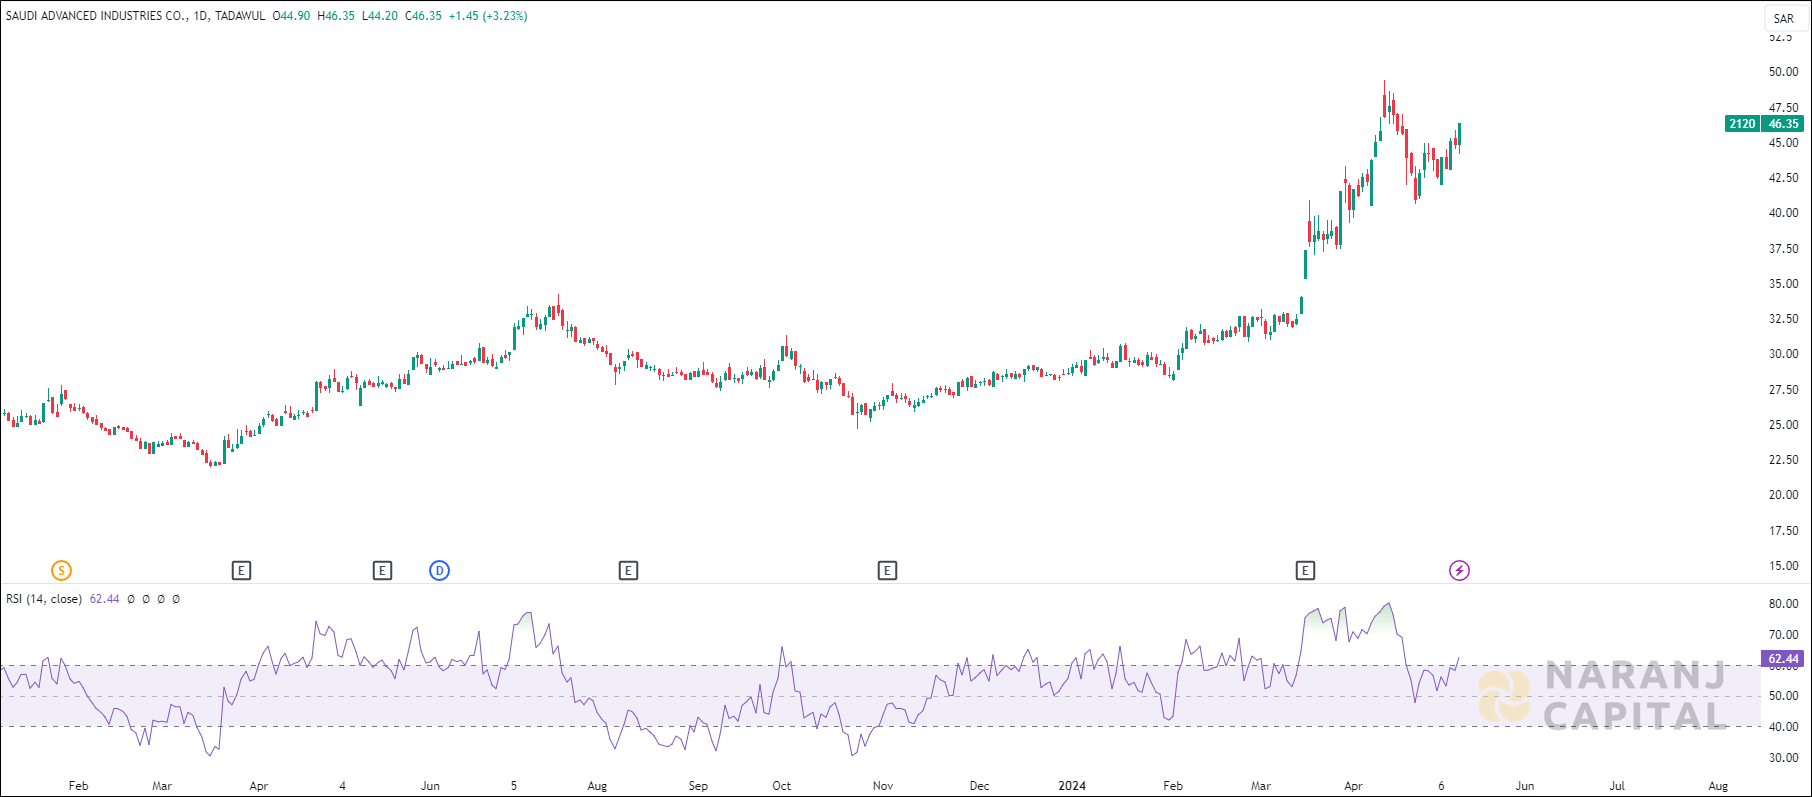1812x797 pixels.
Task: Click the green 2120 countdown label
Action: pyautogui.click(x=1742, y=124)
